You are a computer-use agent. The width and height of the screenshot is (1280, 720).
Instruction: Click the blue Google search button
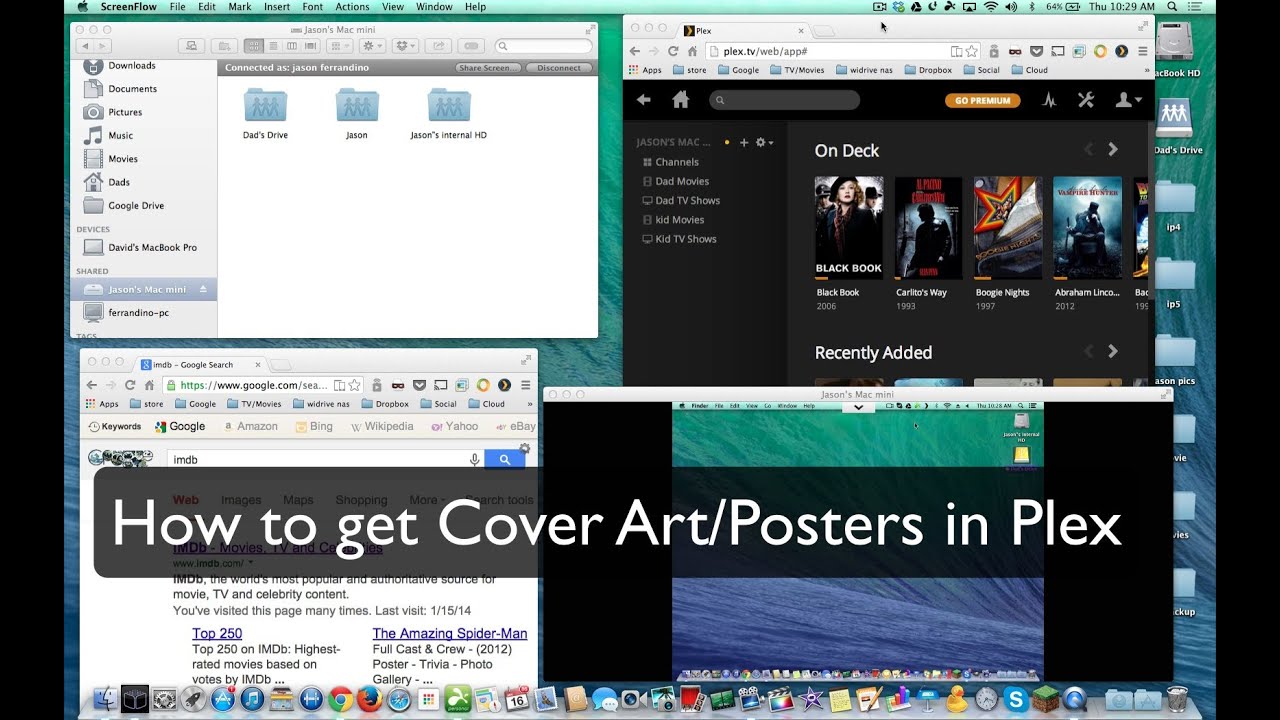505,459
